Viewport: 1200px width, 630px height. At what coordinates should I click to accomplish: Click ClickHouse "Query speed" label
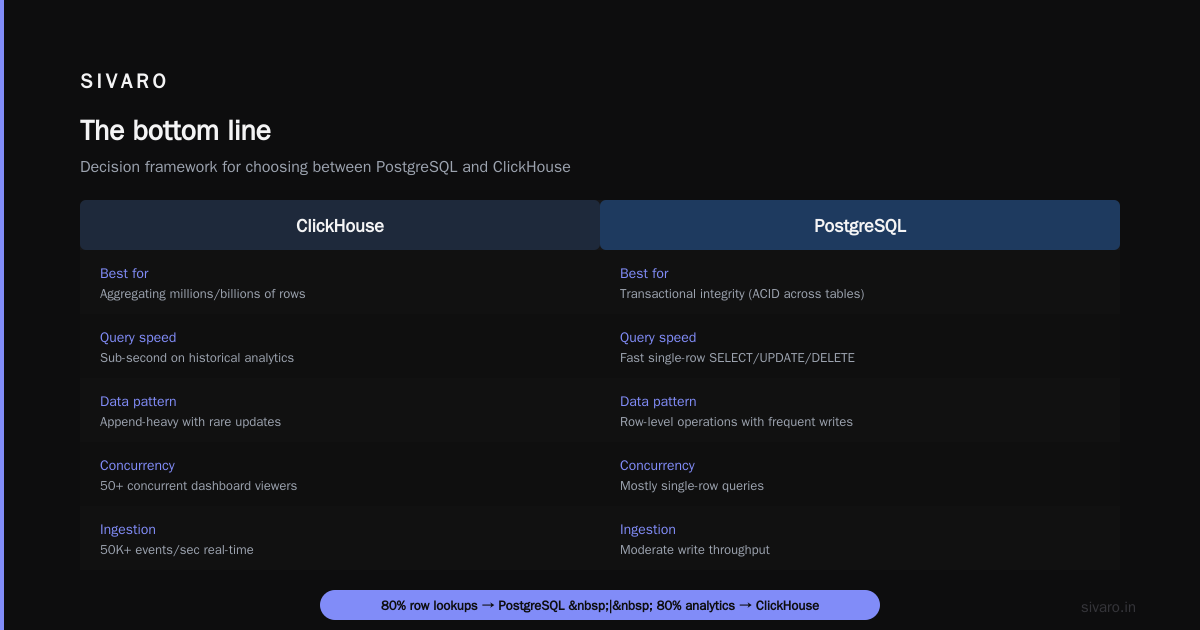click(x=138, y=337)
